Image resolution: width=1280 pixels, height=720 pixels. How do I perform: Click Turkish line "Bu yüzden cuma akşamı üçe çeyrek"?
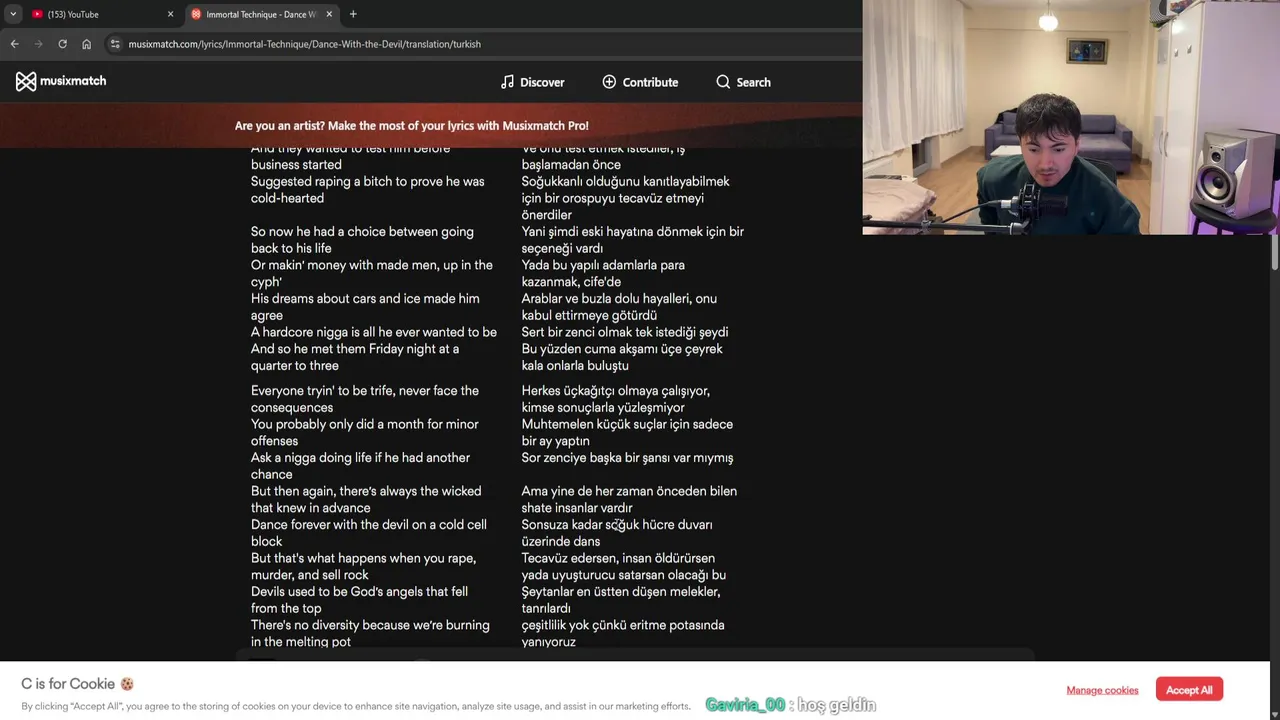(x=622, y=349)
